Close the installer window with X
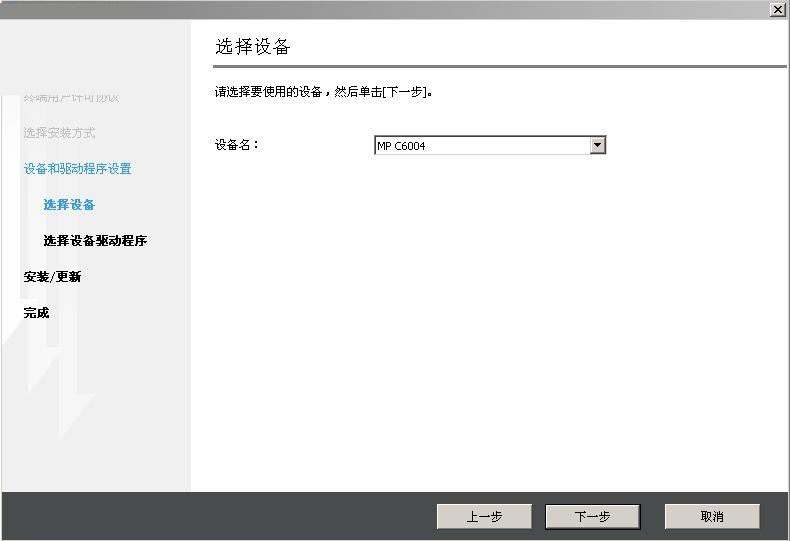 pyautogui.click(x=778, y=10)
